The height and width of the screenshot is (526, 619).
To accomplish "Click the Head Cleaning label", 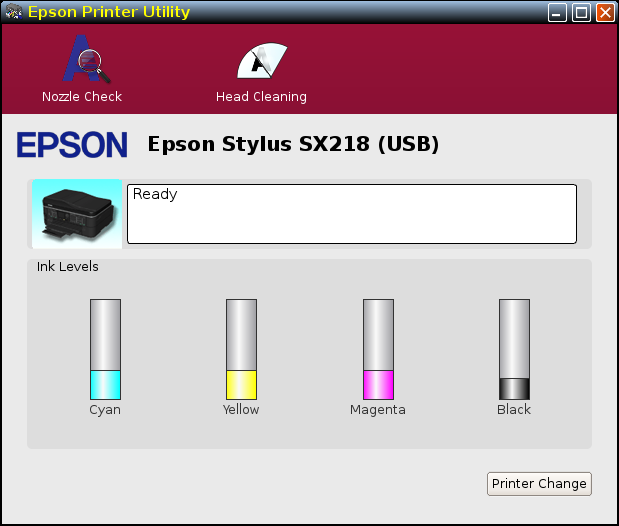I will click(x=261, y=97).
